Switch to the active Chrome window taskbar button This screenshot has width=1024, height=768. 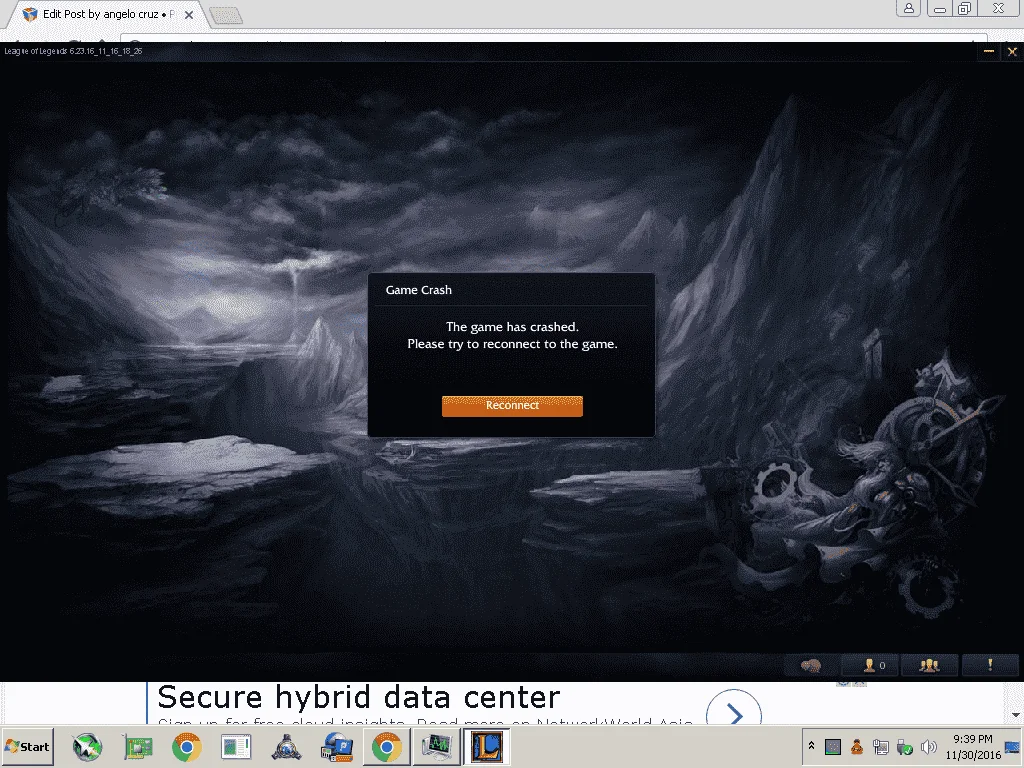(386, 747)
